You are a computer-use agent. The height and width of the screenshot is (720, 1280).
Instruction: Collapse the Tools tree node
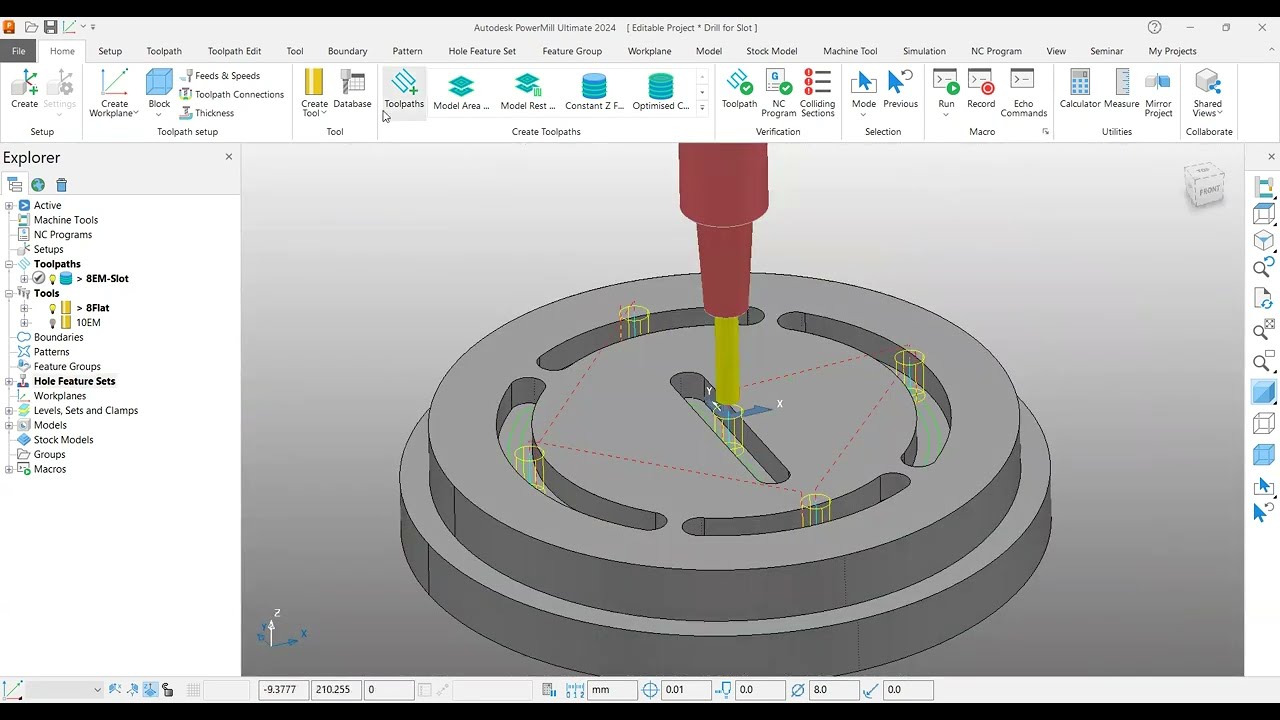pos(9,293)
